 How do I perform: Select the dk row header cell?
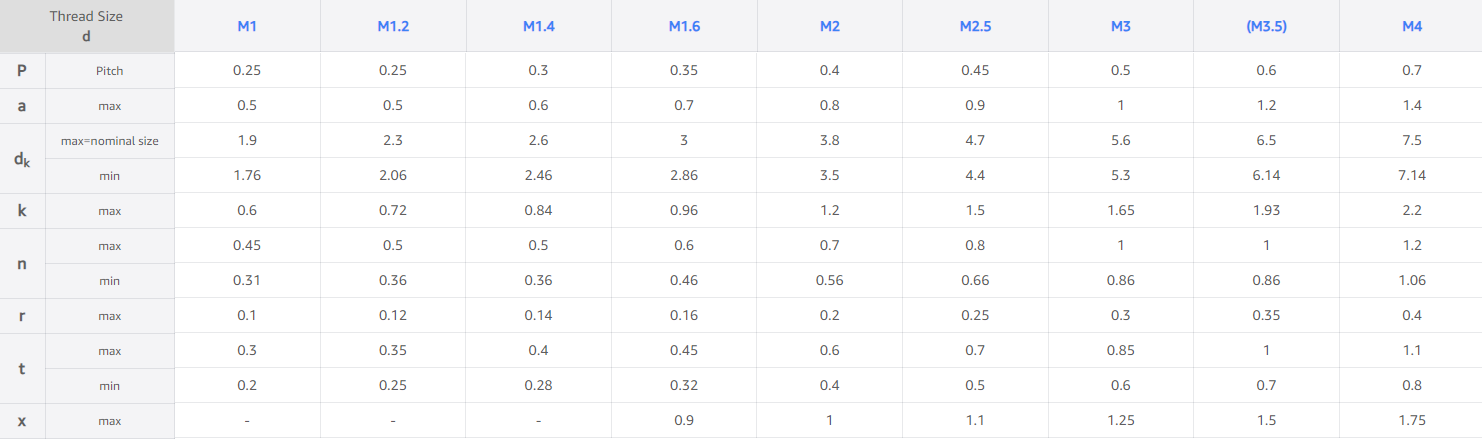click(22, 158)
